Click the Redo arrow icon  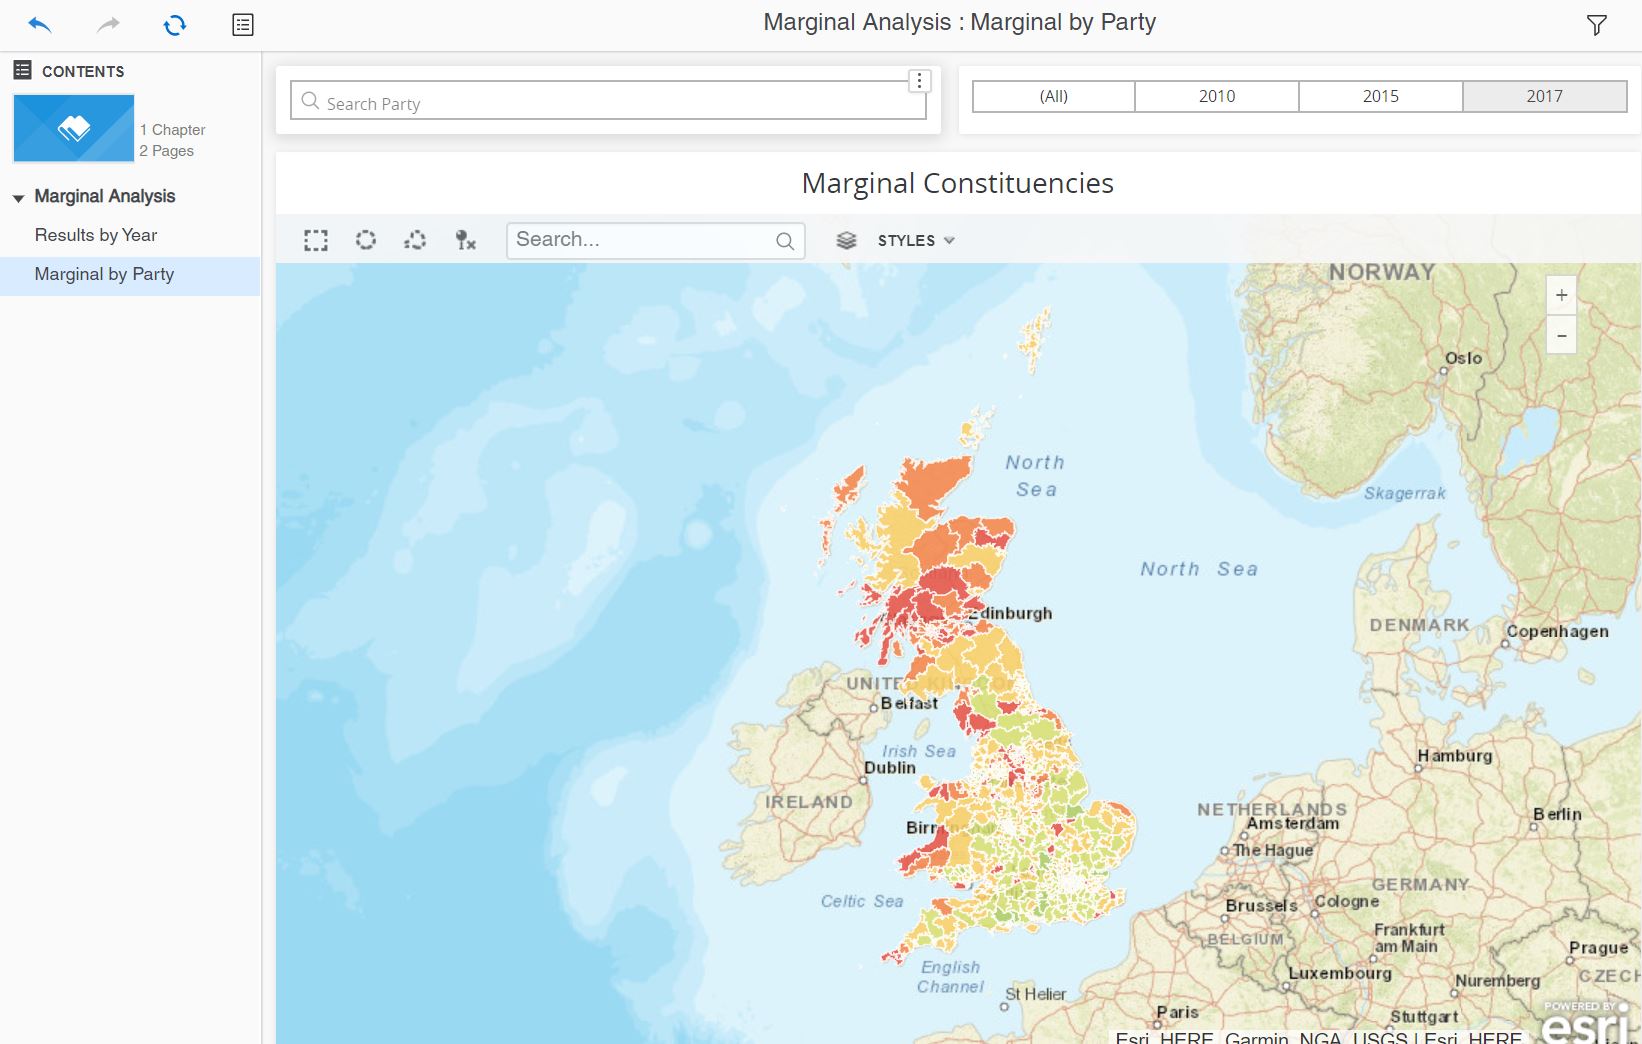pos(106,25)
